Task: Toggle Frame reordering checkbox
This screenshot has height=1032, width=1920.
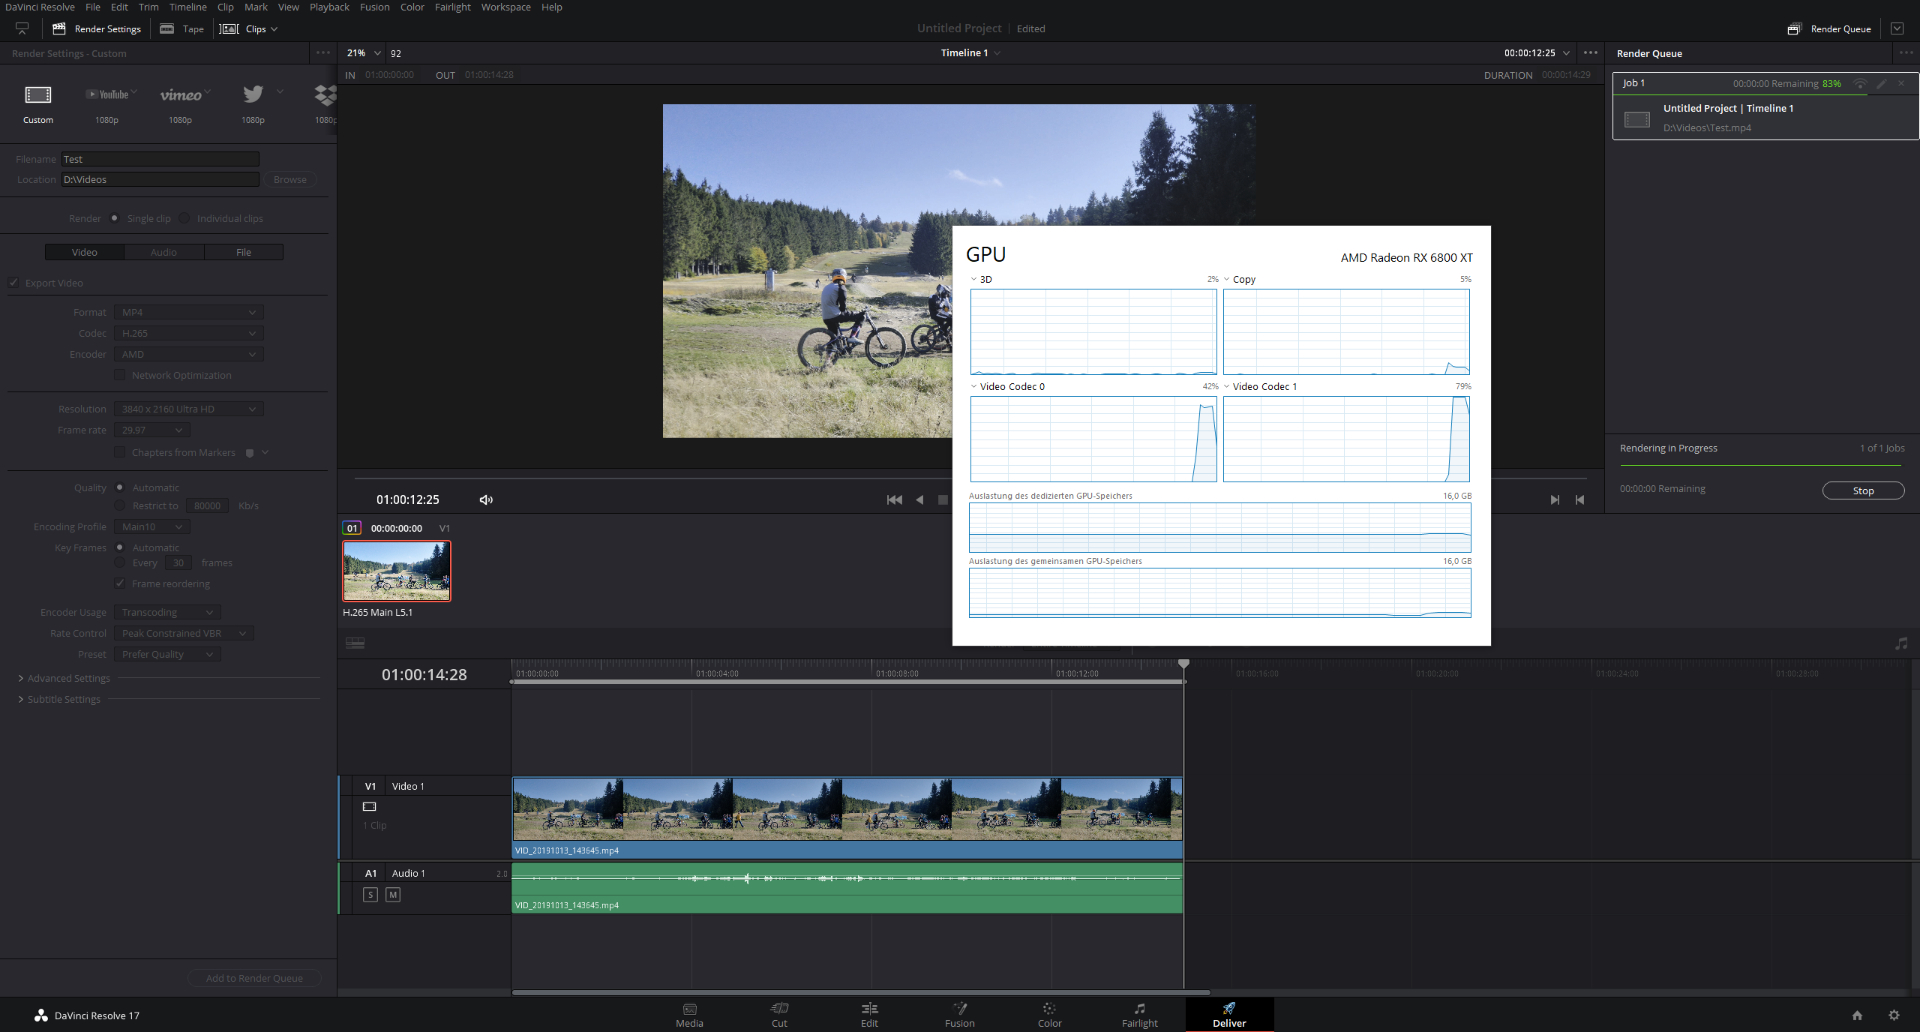Action: 120,584
